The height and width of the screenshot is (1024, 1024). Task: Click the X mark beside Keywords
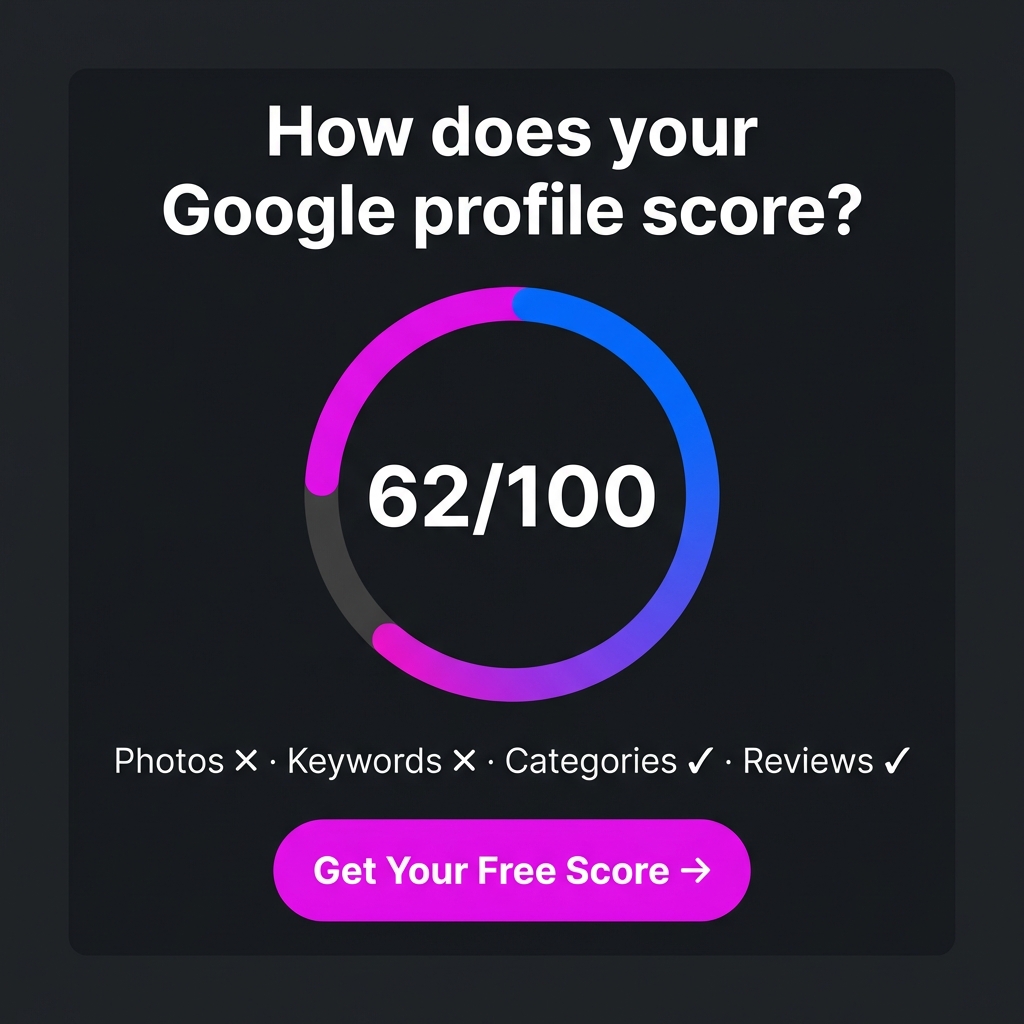coord(464,761)
